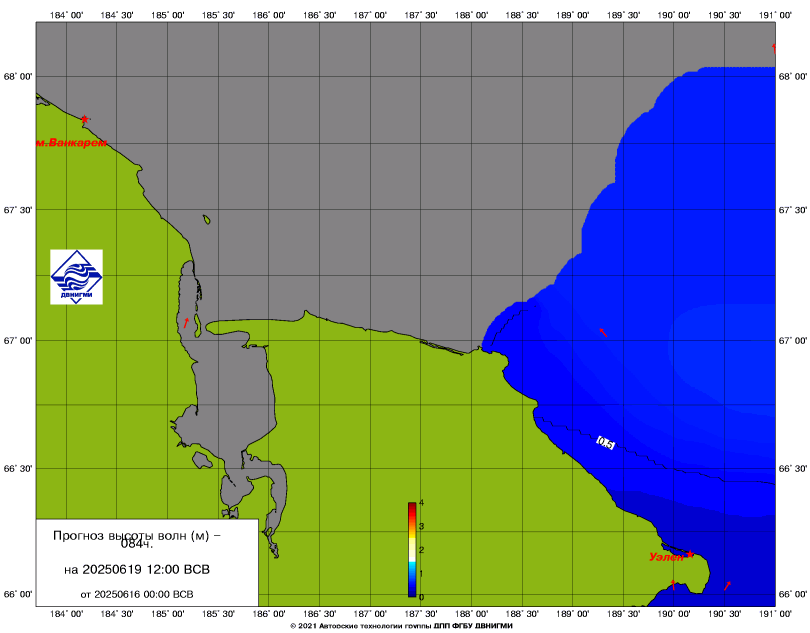Click the top axis label 189°30'
Image resolution: width=810 pixels, height=633 pixels.
(x=623, y=15)
